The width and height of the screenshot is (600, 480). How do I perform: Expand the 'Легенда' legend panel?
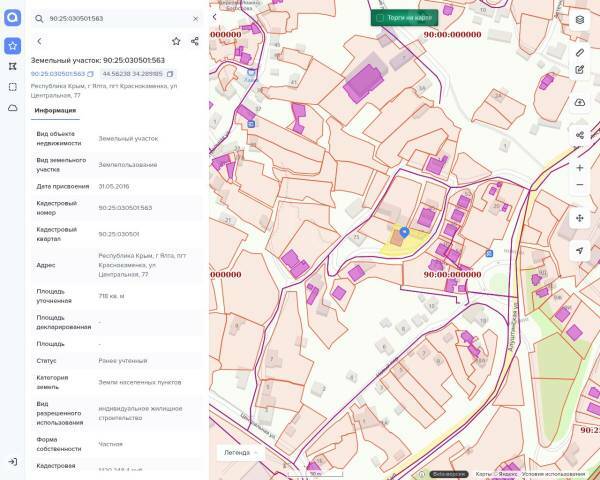(x=240, y=452)
